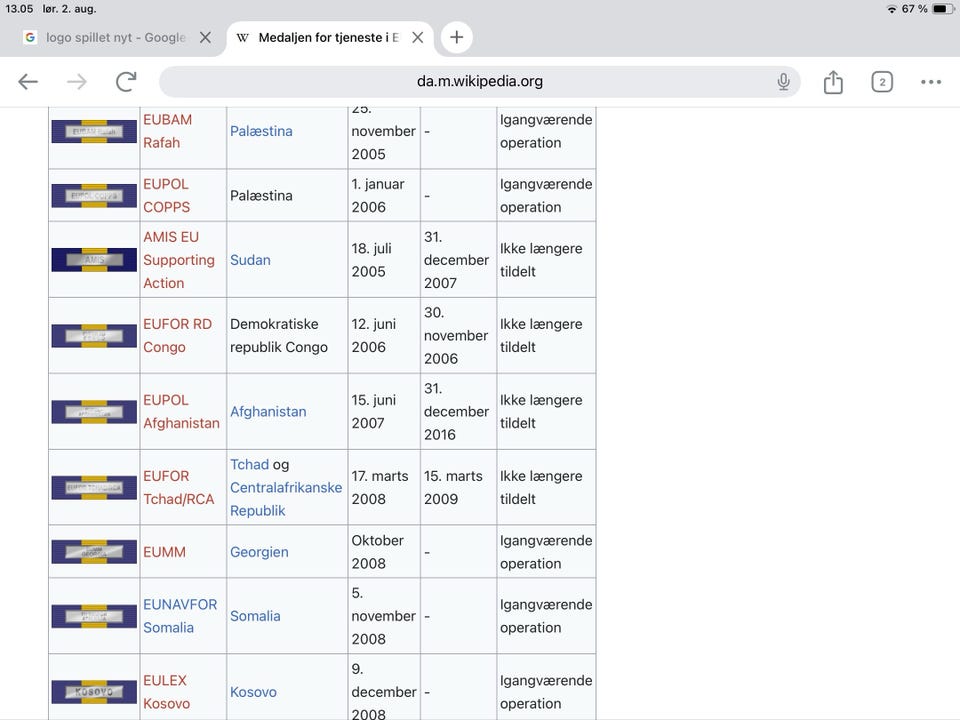960x720 pixels.
Task: Open the EUFOR Tchad/RCA ribbon image
Action: coord(94,487)
